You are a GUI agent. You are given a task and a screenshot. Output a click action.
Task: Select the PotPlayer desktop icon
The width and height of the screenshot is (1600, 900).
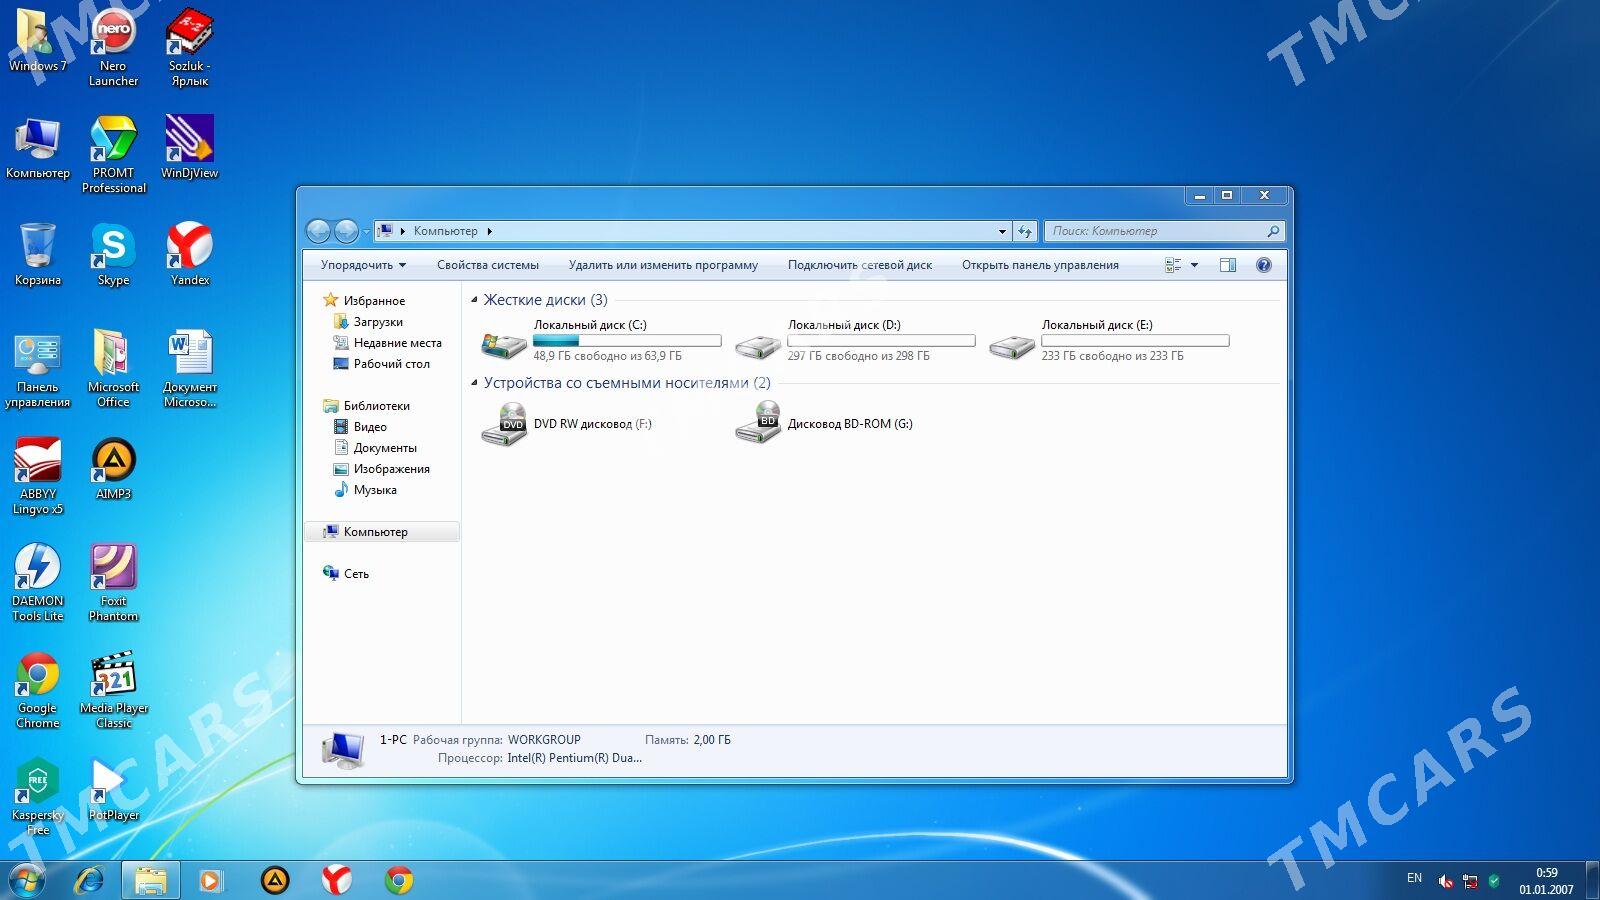[x=113, y=789]
